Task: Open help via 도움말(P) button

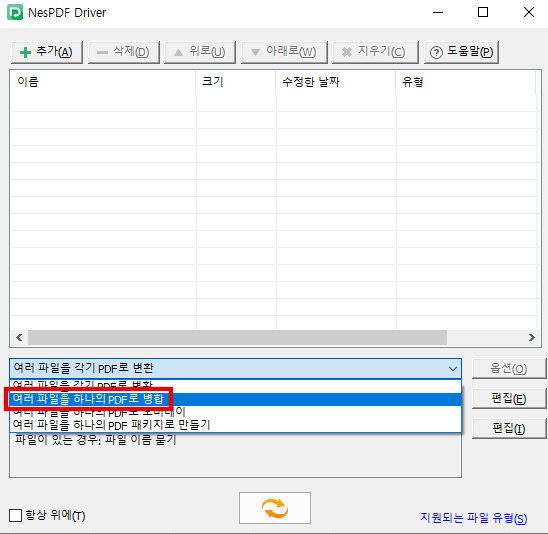Action: coord(461,52)
